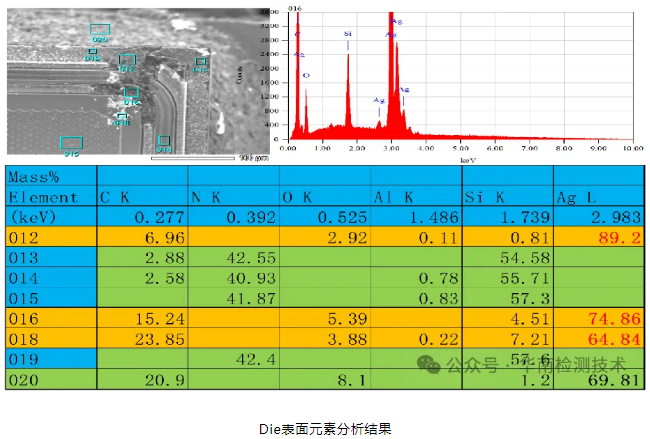
Task: Click the Si peak label in spectrum
Action: [348, 34]
